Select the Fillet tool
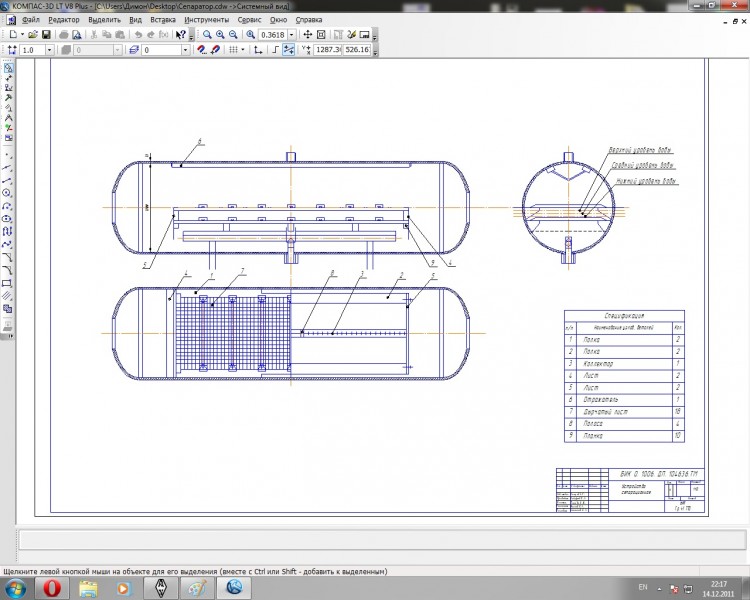 coord(7,270)
